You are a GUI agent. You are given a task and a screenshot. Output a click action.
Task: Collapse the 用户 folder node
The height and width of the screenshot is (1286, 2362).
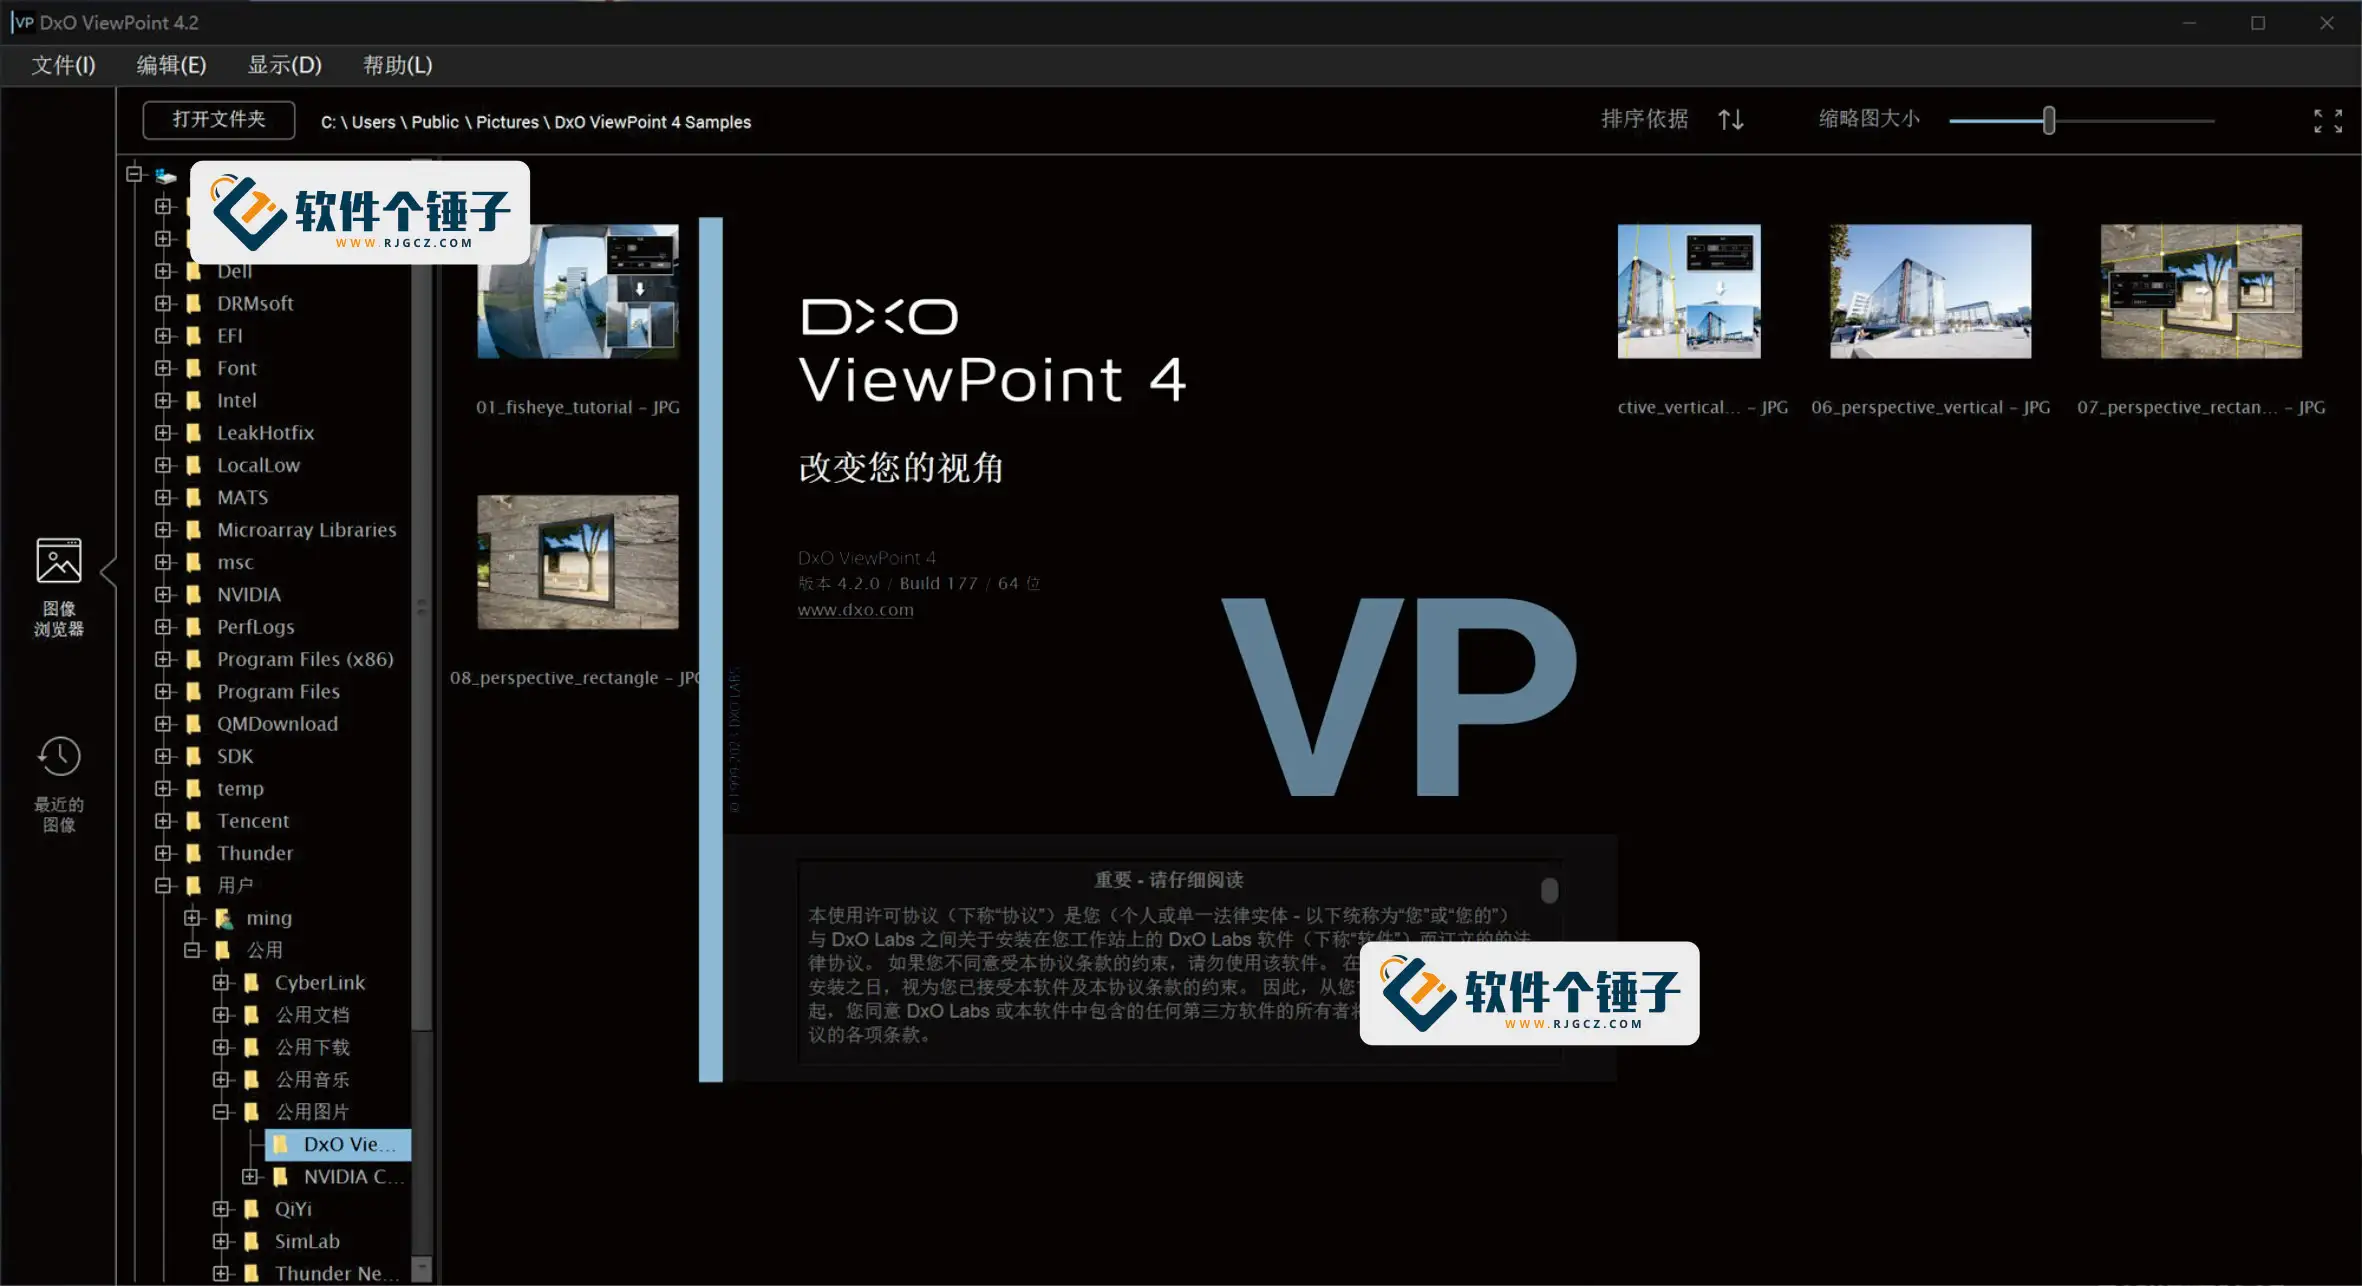click(163, 885)
